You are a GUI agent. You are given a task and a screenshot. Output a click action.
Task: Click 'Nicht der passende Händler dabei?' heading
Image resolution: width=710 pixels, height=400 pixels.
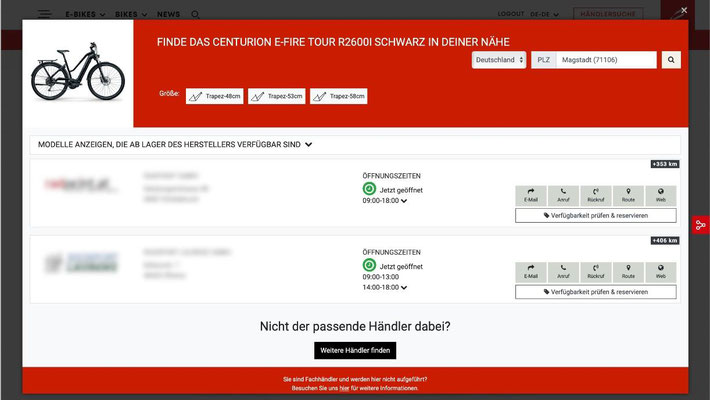pyautogui.click(x=355, y=326)
